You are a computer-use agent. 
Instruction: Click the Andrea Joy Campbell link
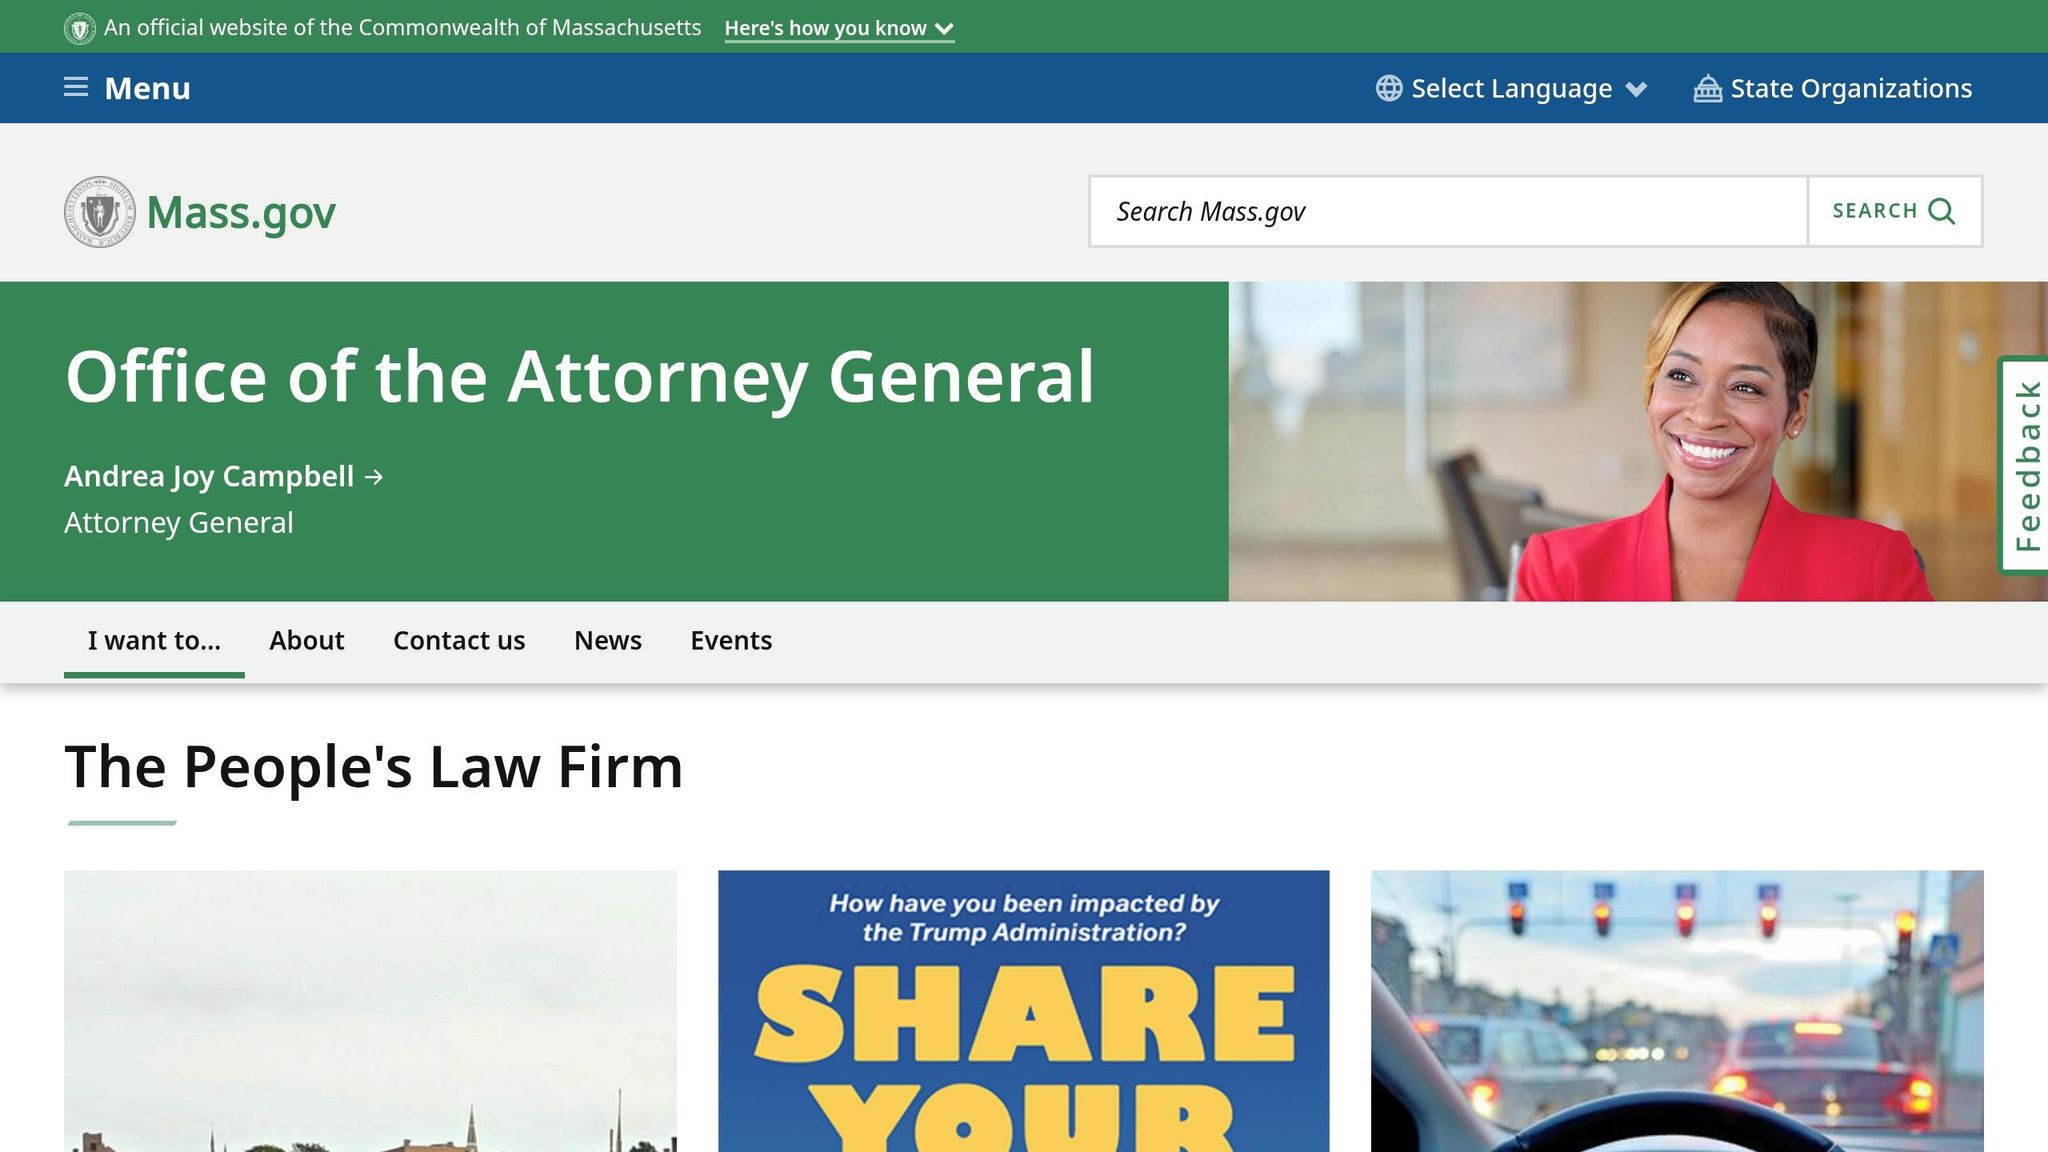(209, 477)
